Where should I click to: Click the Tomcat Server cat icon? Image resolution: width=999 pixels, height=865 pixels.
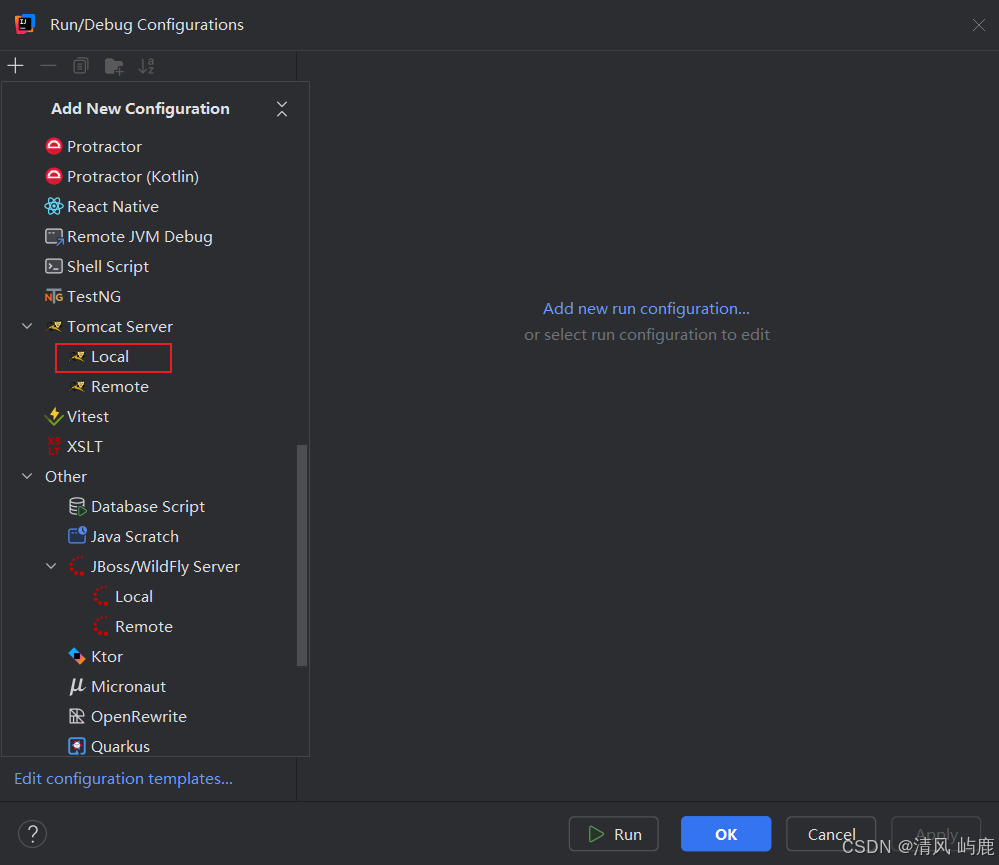54,327
